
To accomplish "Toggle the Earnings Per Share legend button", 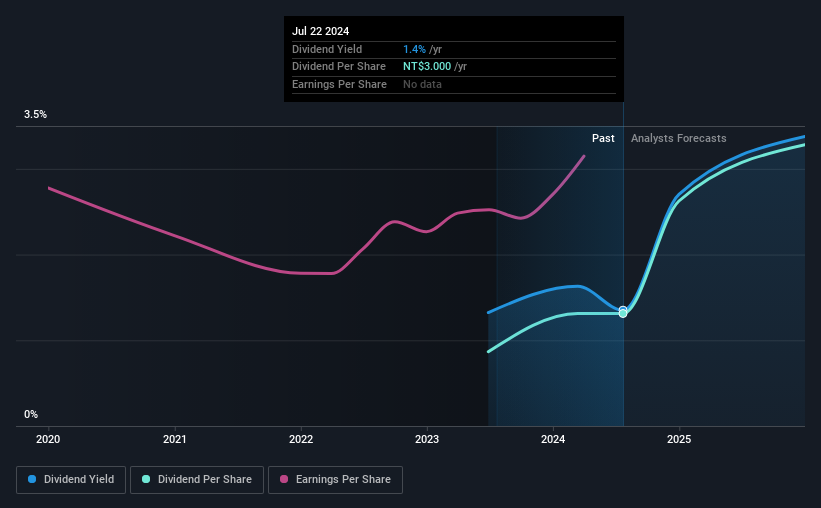I will tap(335, 480).
